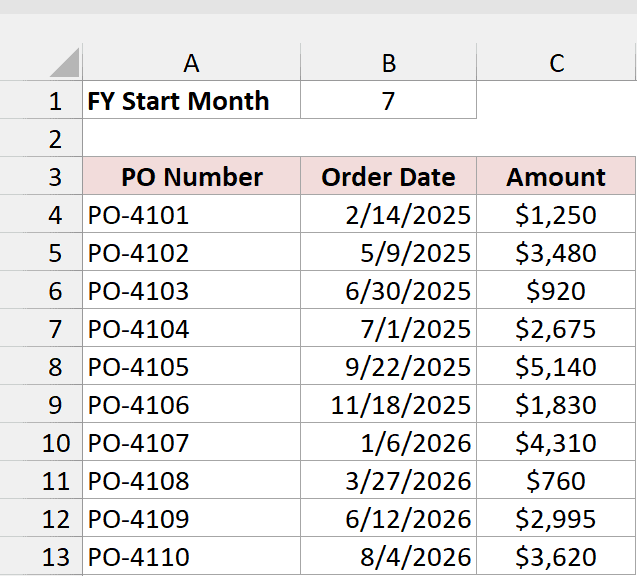
Task: Select row 7 header
Action: click(x=41, y=328)
